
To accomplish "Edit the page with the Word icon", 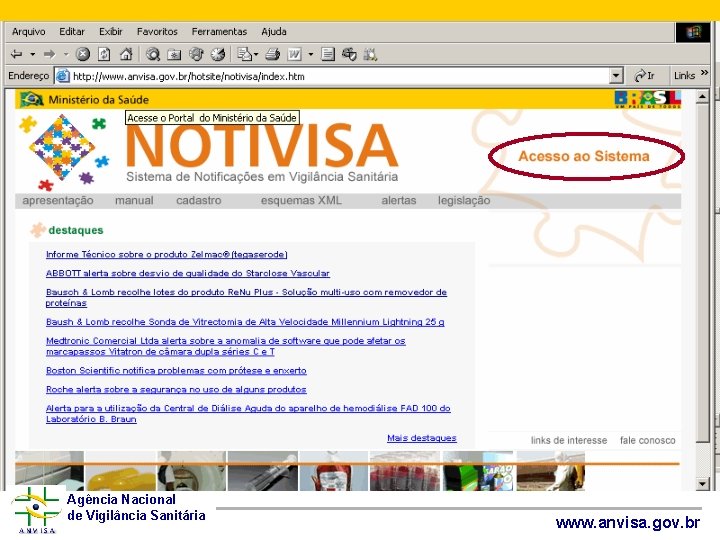I will (294, 55).
